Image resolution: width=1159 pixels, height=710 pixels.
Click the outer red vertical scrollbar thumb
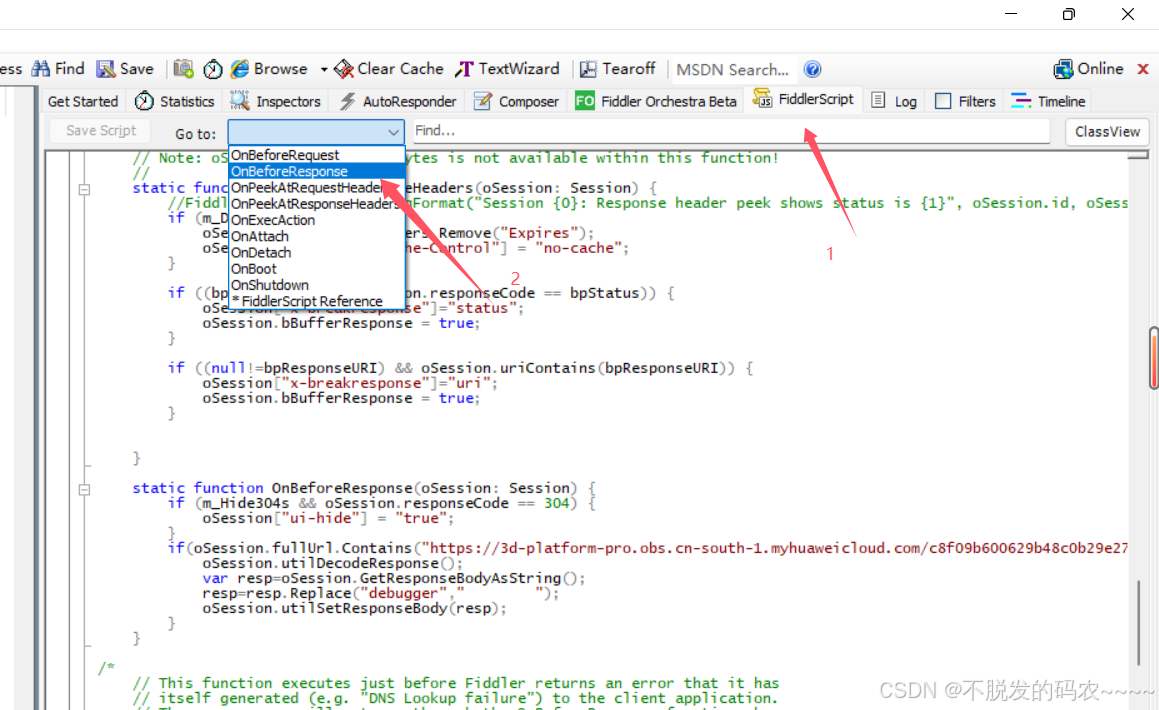[1154, 358]
